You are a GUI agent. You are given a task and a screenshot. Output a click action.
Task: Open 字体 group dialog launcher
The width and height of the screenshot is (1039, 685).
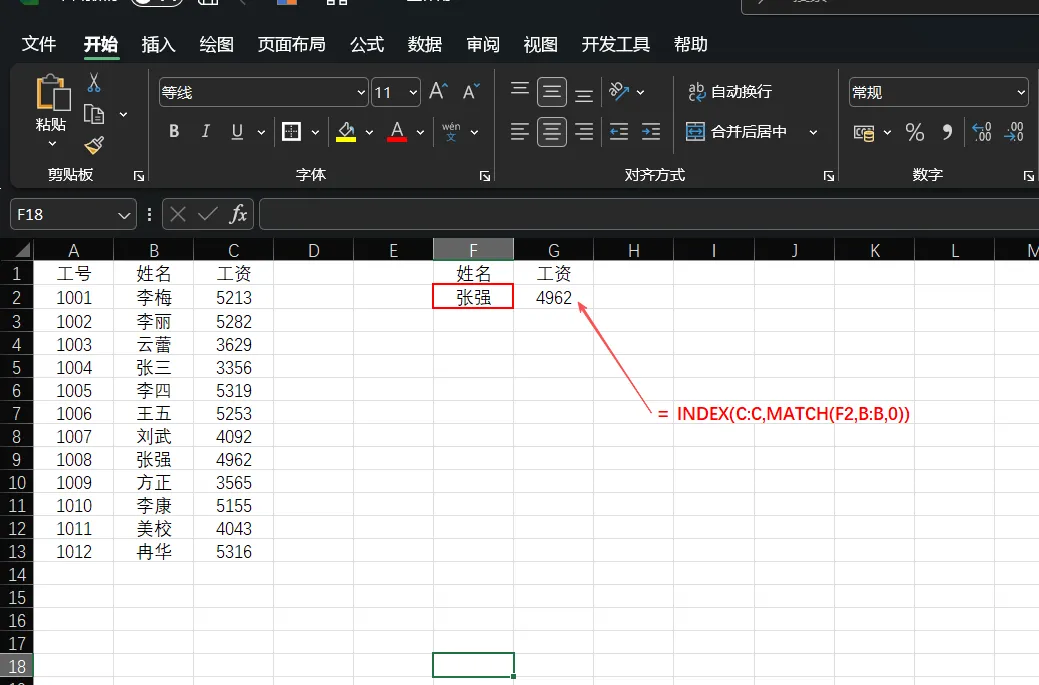point(485,176)
